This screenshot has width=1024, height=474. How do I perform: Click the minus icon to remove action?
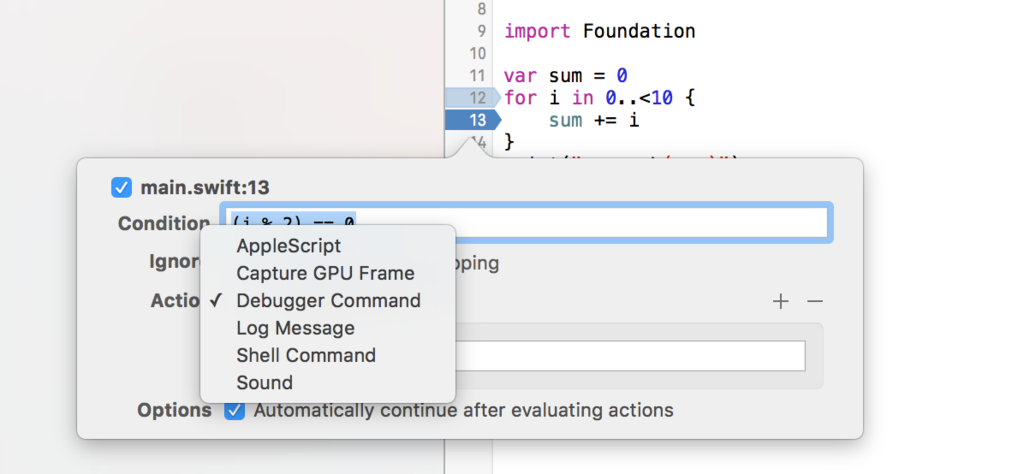(815, 301)
